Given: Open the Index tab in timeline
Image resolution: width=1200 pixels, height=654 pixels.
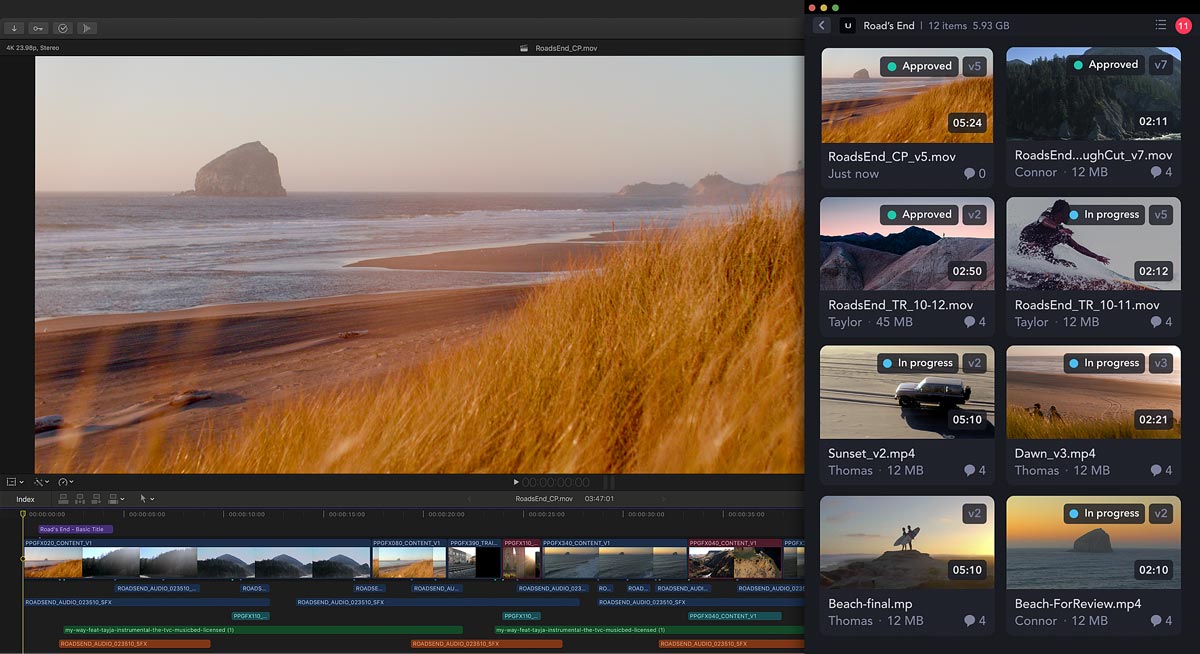Looking at the screenshot, I should [25, 499].
